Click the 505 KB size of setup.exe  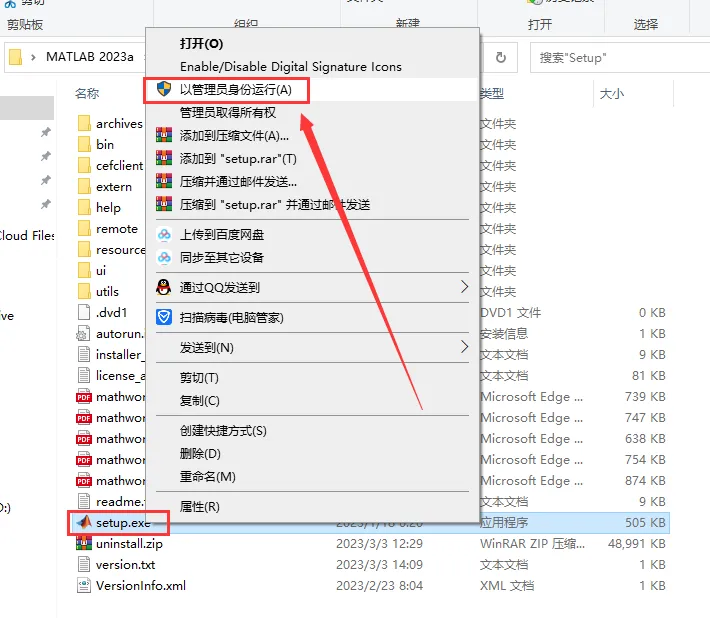645,522
